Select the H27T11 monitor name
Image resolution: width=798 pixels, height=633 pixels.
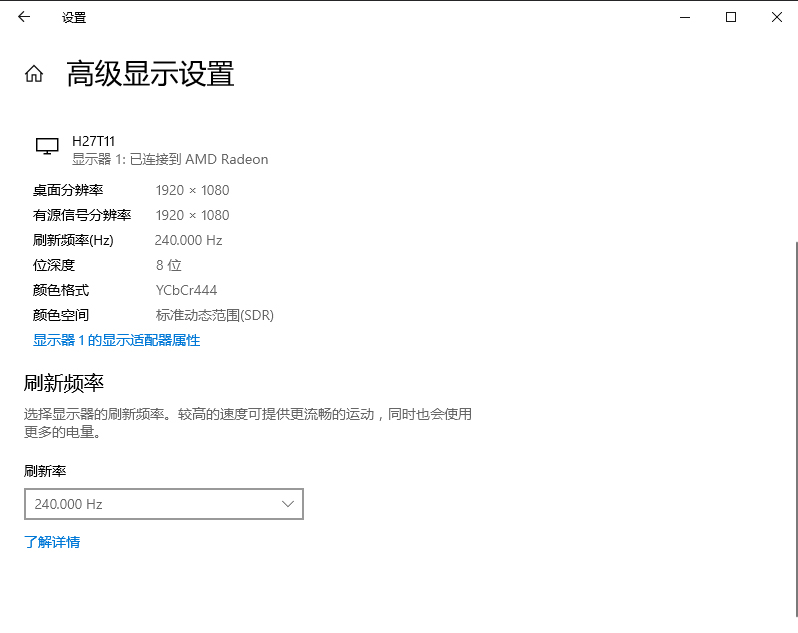point(94,141)
